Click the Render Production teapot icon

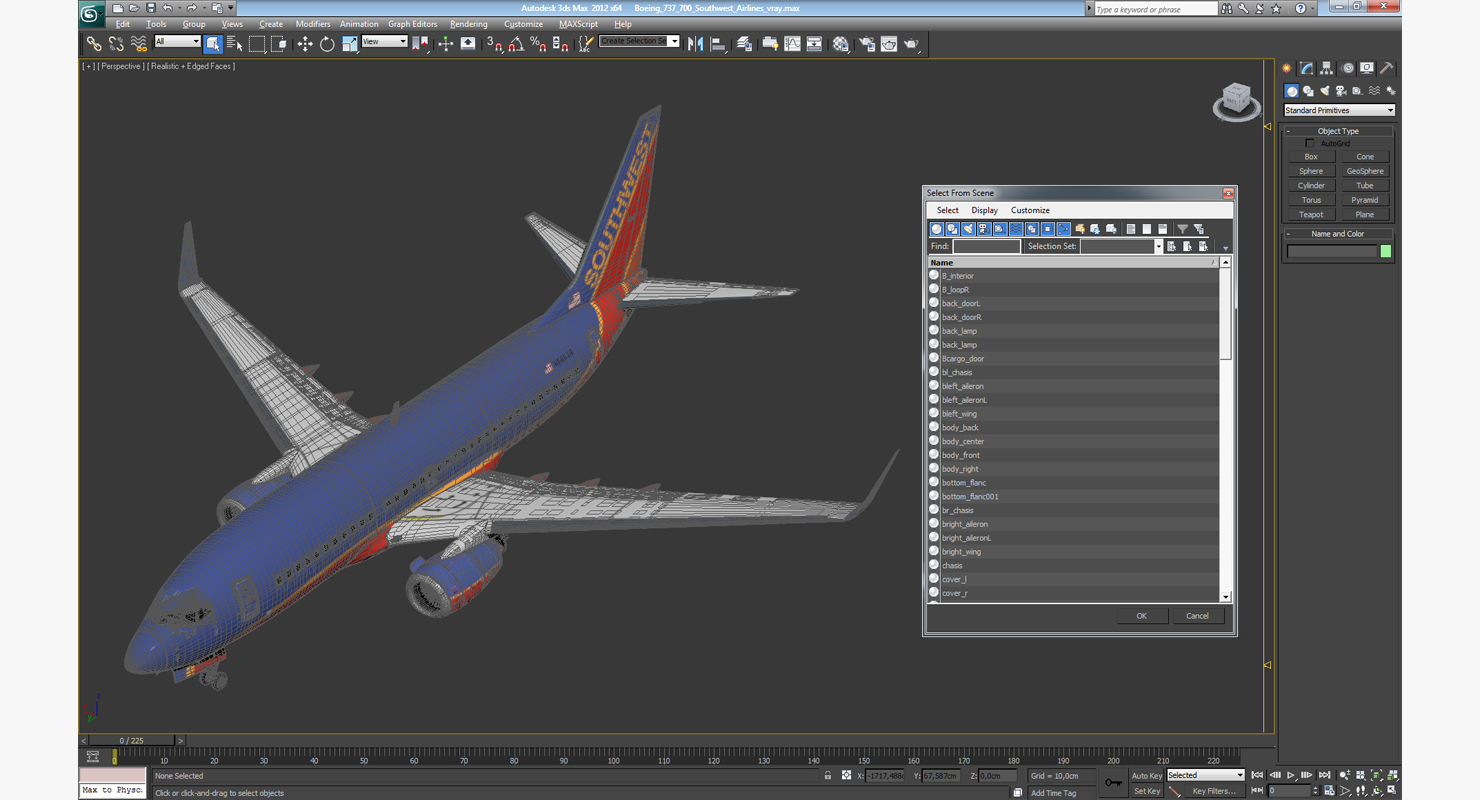(x=911, y=44)
